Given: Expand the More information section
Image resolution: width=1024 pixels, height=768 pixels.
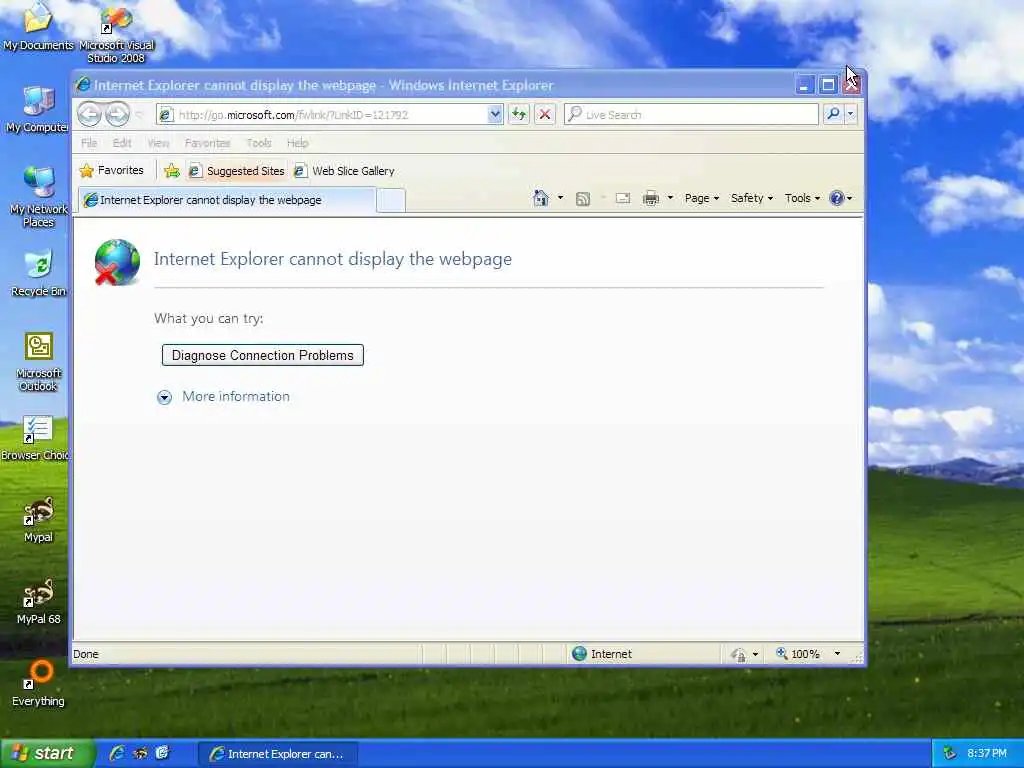Looking at the screenshot, I should coord(223,396).
